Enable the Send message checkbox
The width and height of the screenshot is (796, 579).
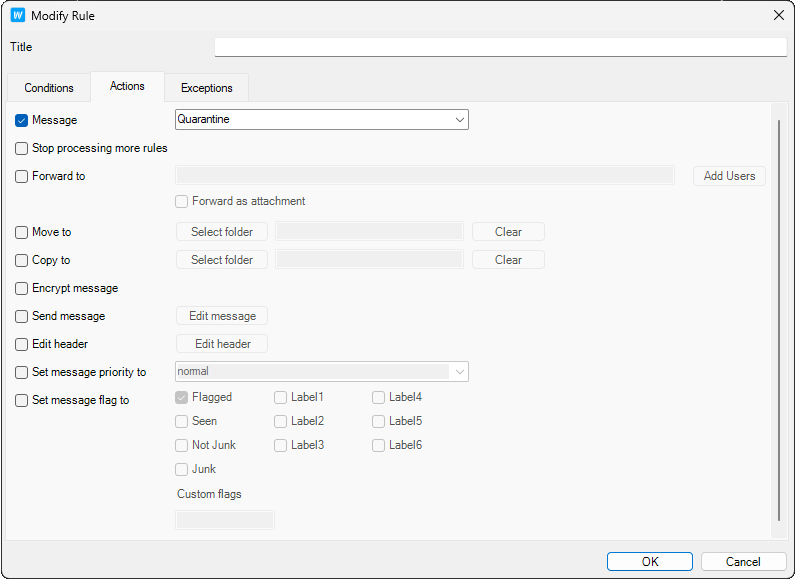[x=21, y=316]
